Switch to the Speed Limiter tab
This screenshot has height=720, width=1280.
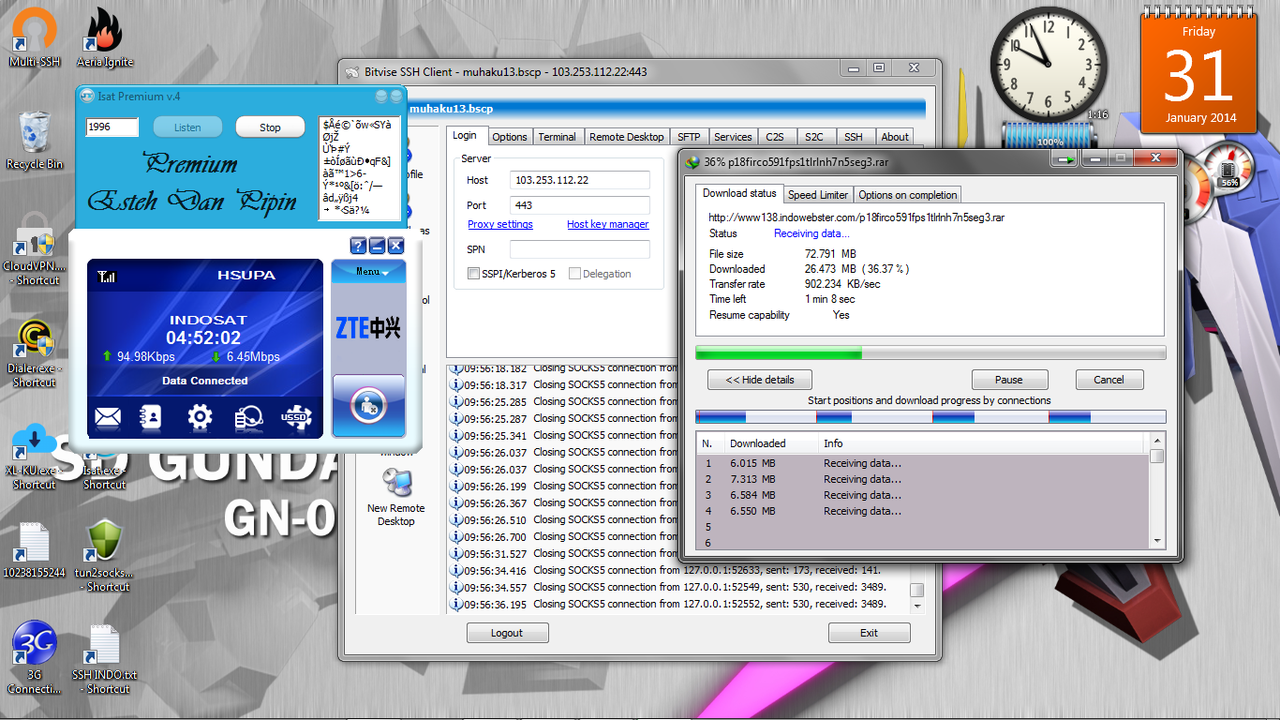tap(818, 195)
